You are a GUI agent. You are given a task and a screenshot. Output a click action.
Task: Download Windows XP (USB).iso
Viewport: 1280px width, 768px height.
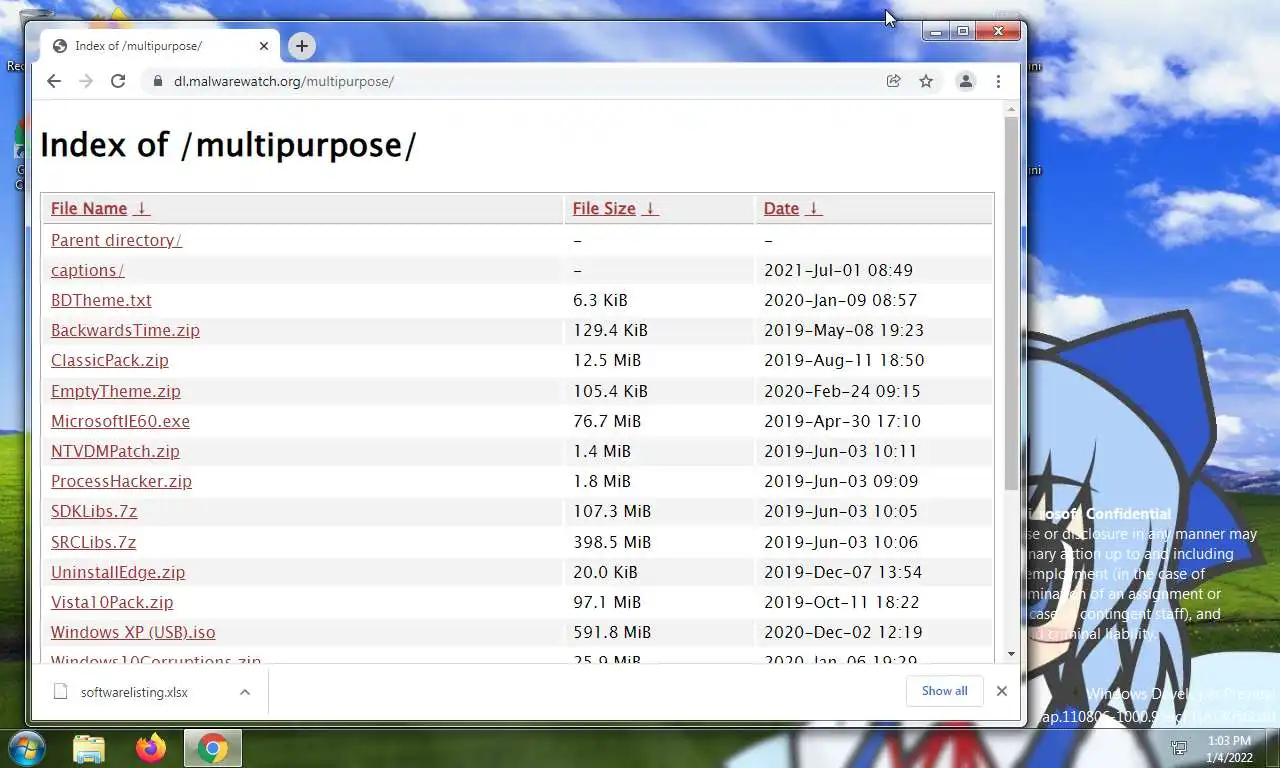(x=133, y=632)
